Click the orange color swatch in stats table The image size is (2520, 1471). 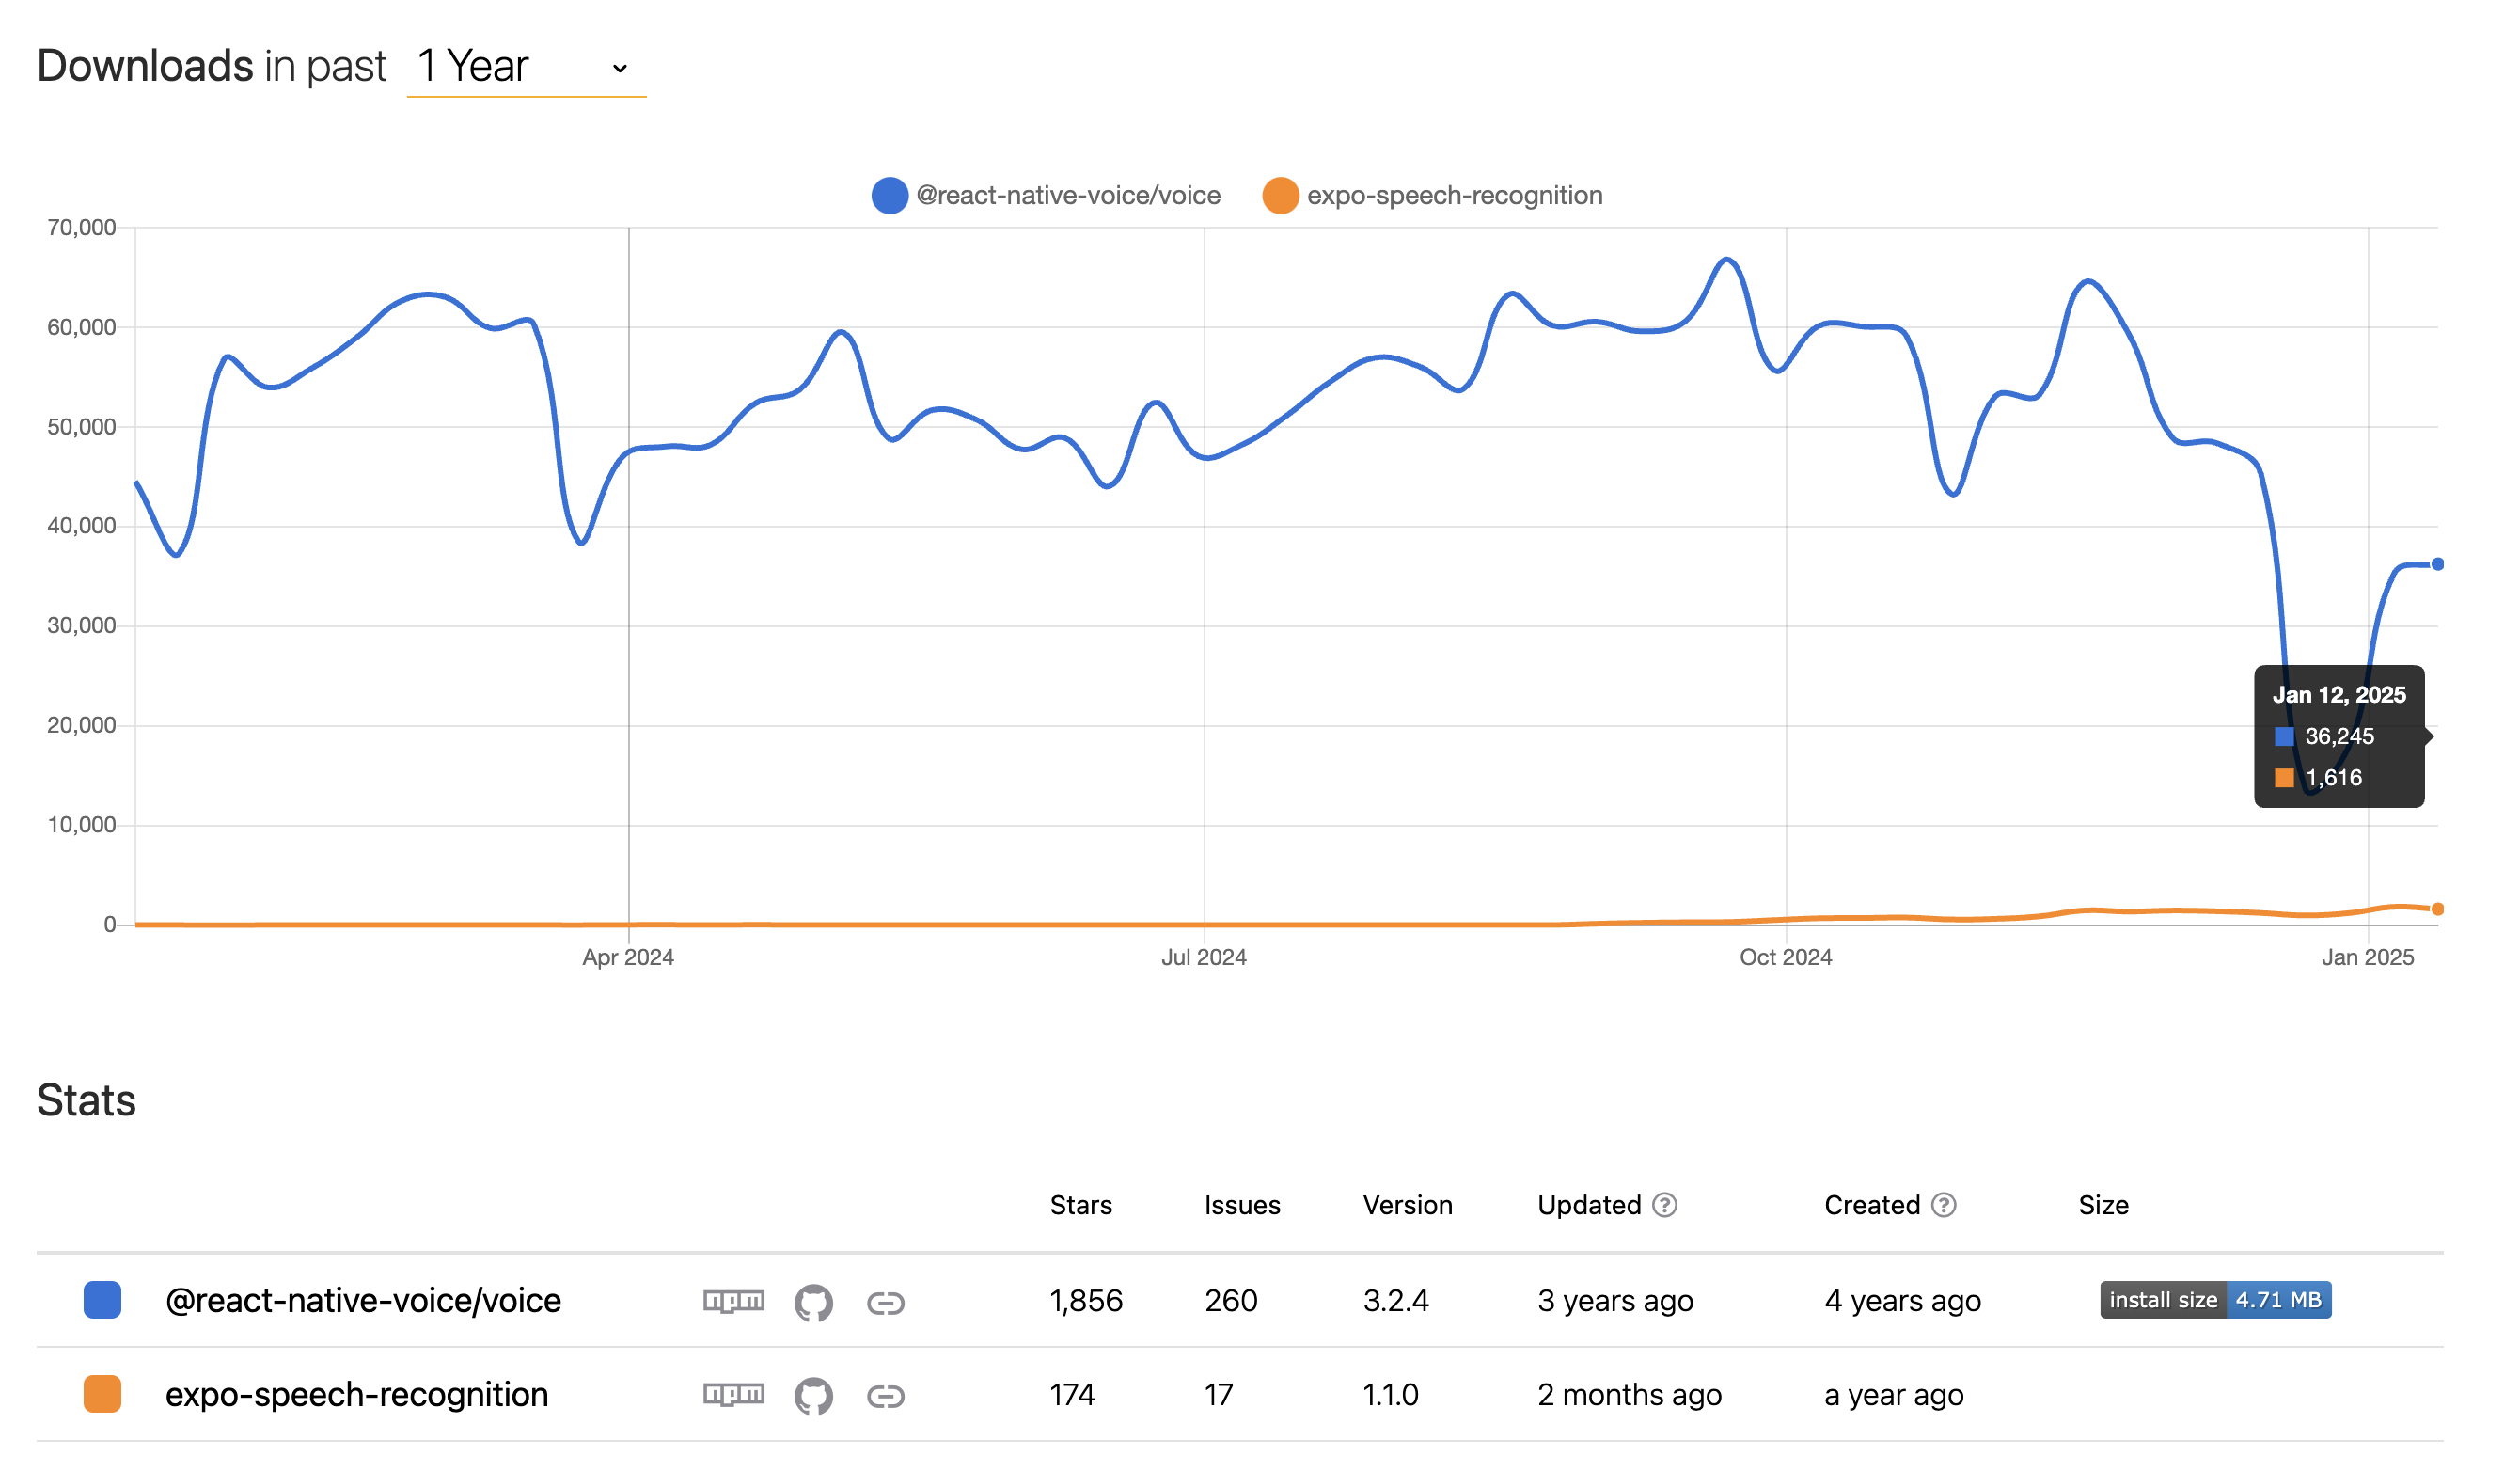pyautogui.click(x=102, y=1394)
